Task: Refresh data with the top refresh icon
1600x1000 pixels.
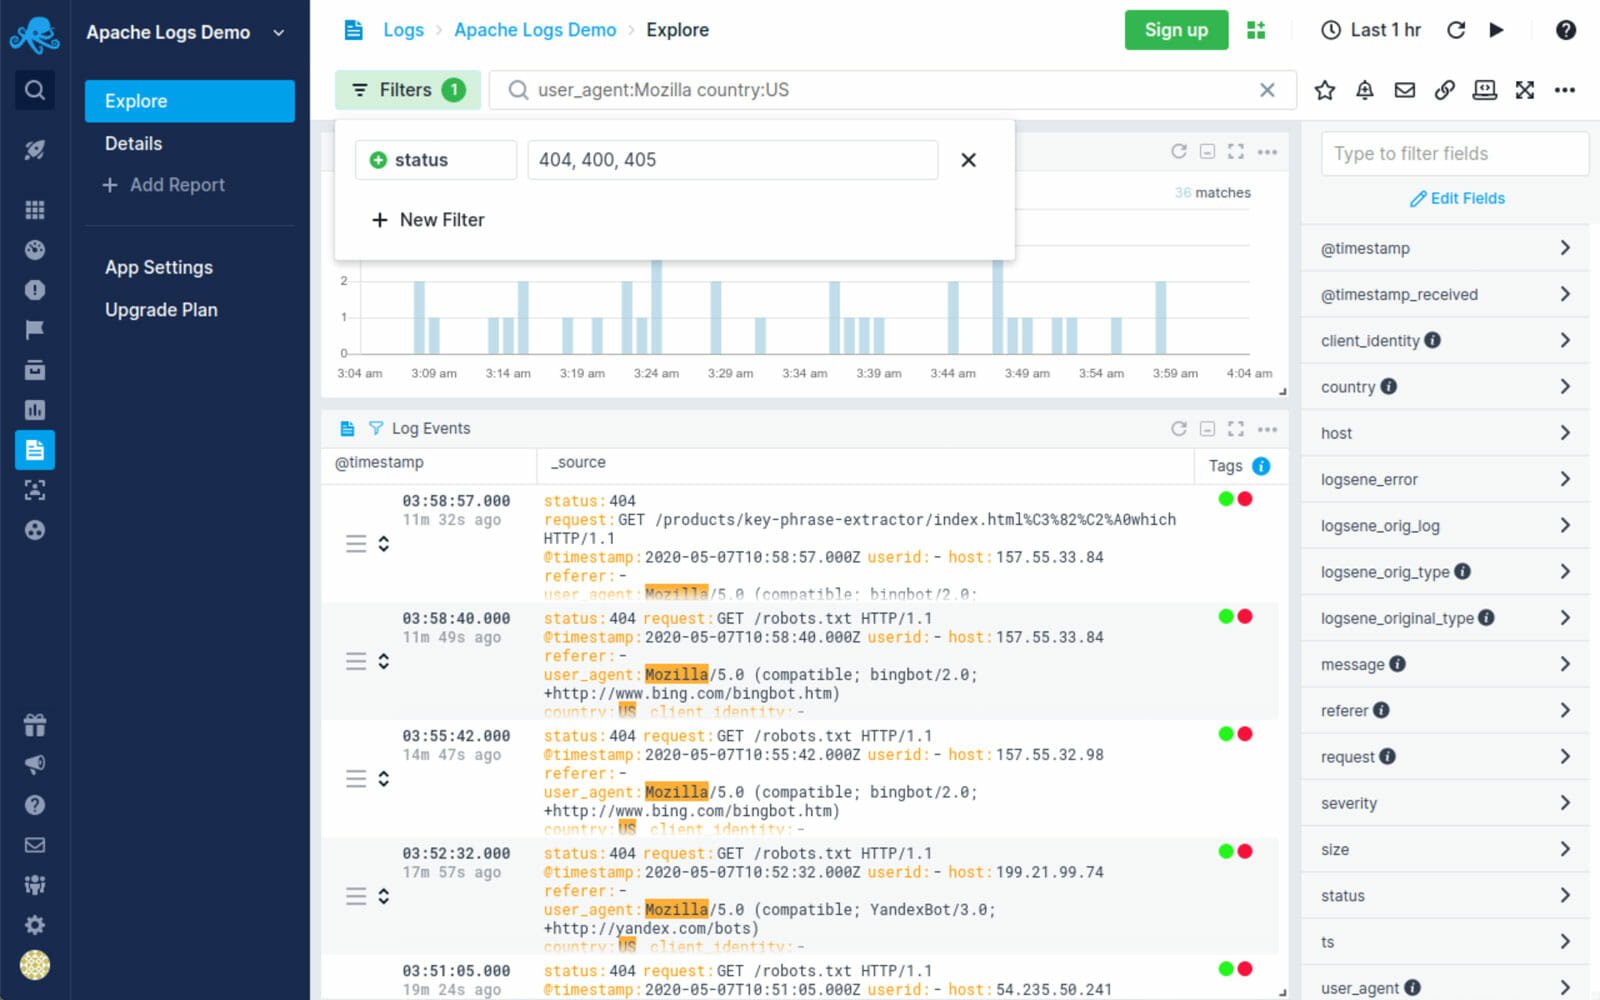Action: point(1456,30)
